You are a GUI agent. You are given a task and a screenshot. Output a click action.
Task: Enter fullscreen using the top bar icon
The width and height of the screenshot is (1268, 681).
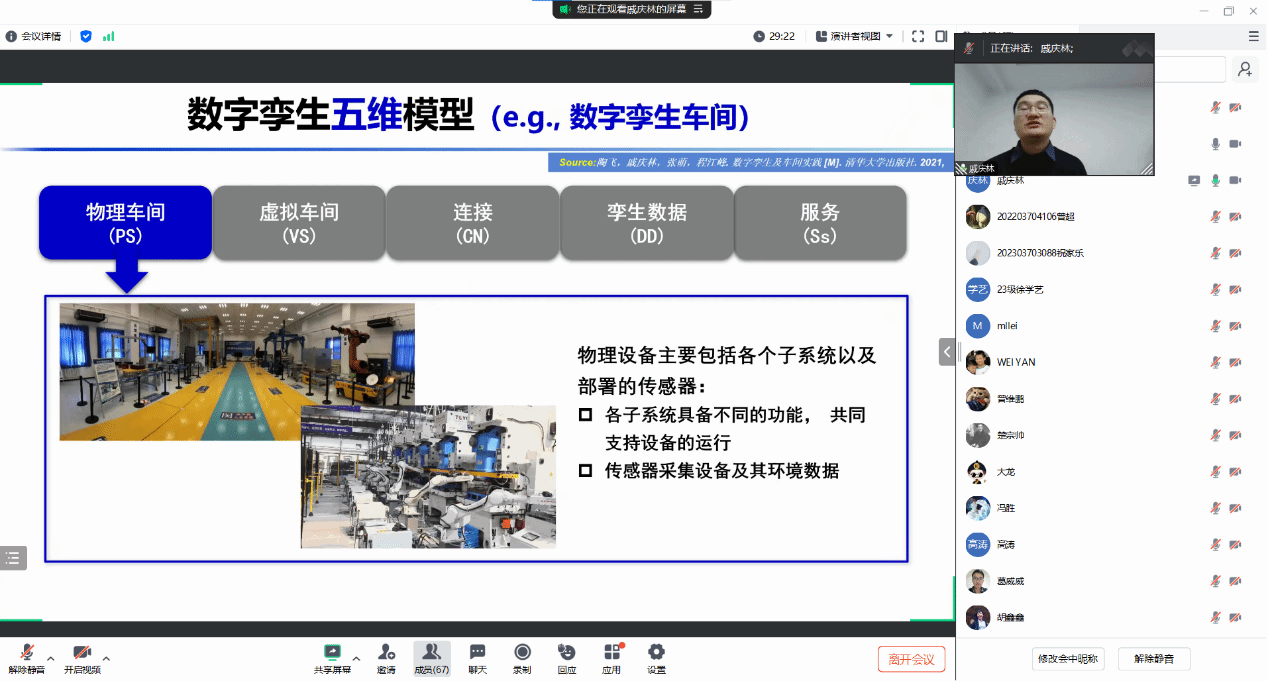pyautogui.click(x=917, y=36)
